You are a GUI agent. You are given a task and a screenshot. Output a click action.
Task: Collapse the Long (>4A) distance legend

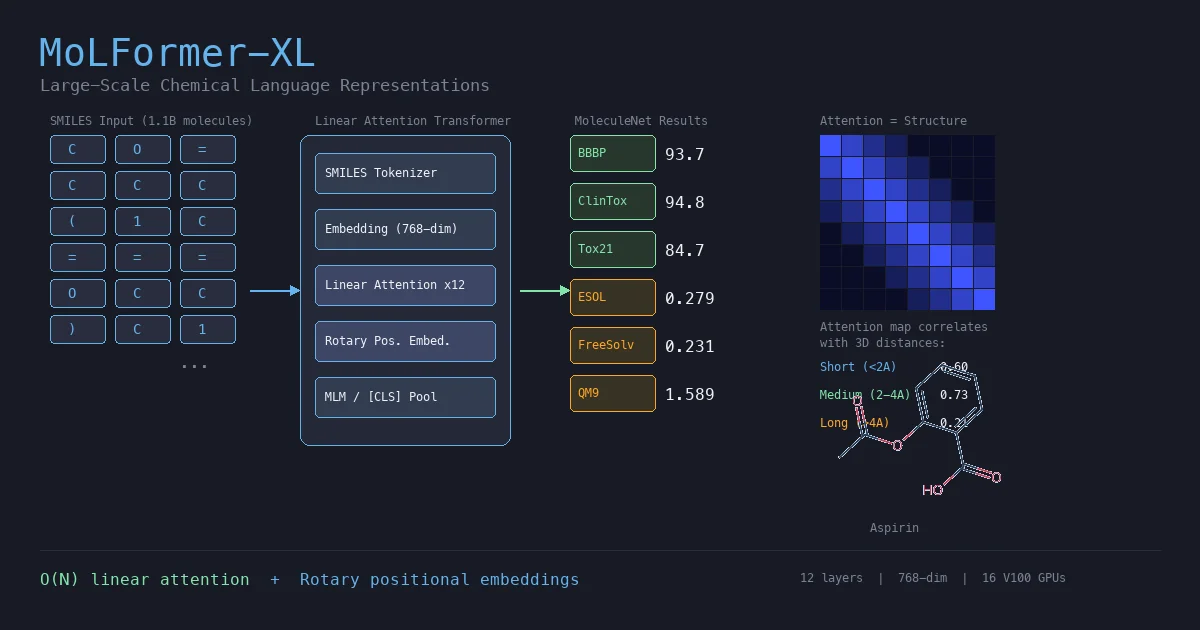pyautogui.click(x=855, y=423)
